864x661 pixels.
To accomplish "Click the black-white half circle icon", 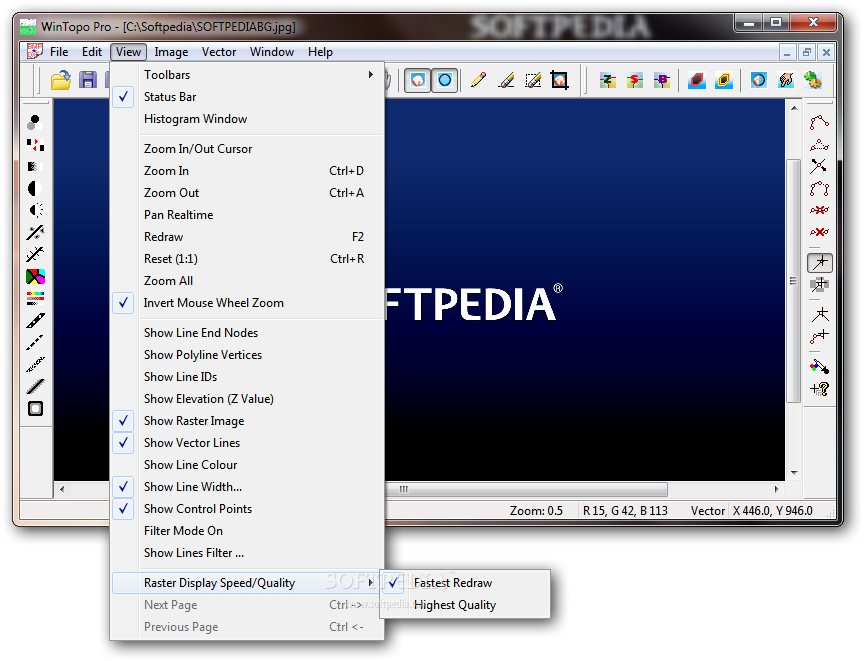I will coord(35,188).
